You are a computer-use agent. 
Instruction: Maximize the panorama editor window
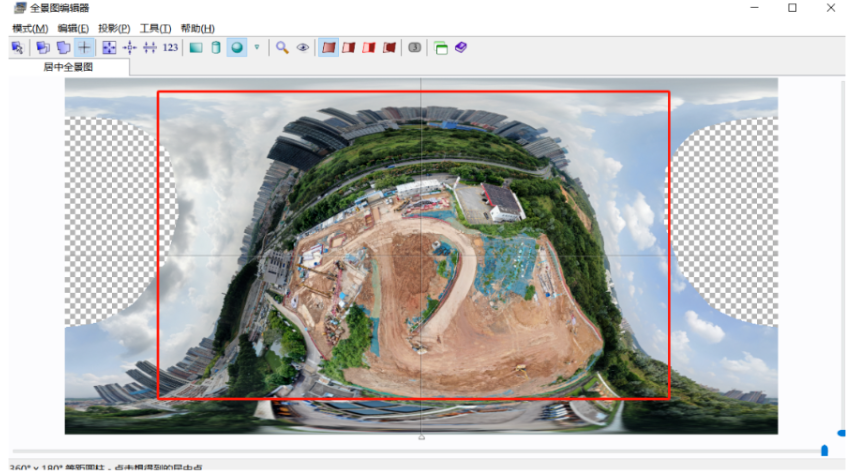(x=792, y=8)
